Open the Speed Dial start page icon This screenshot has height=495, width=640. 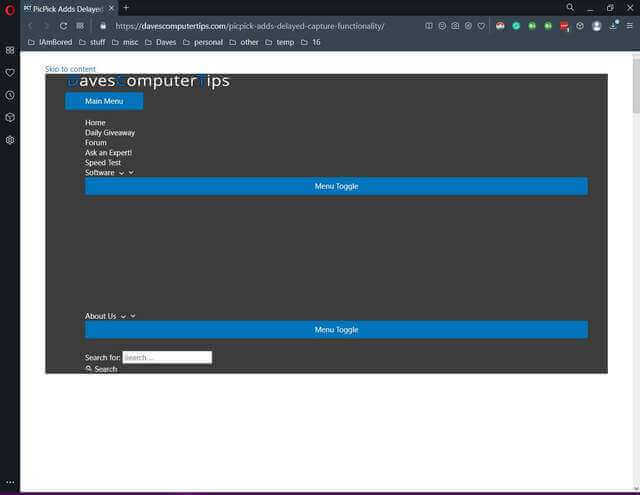80,26
